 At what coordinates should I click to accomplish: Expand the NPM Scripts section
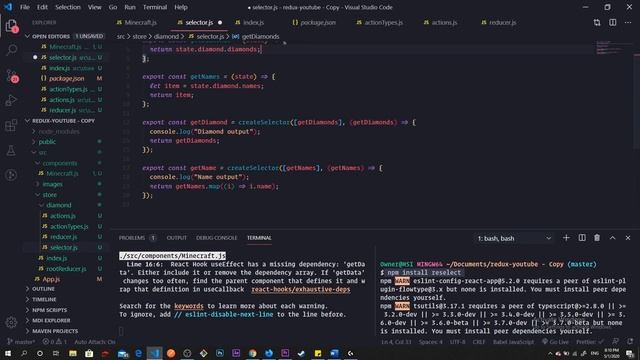click(x=49, y=310)
